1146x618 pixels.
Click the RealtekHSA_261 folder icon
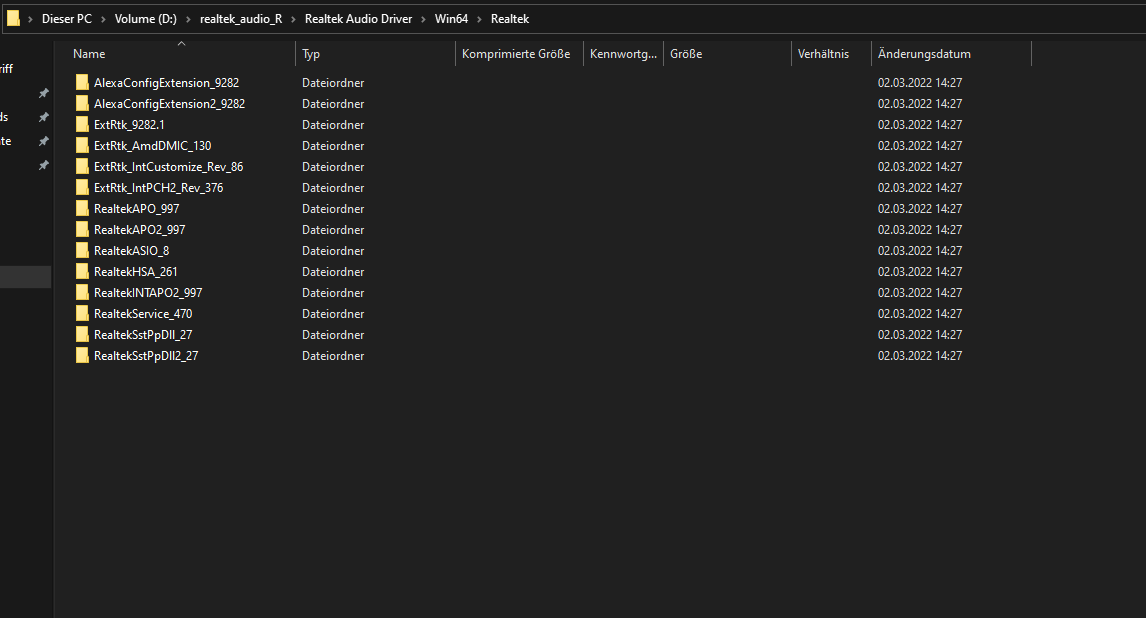(82, 272)
